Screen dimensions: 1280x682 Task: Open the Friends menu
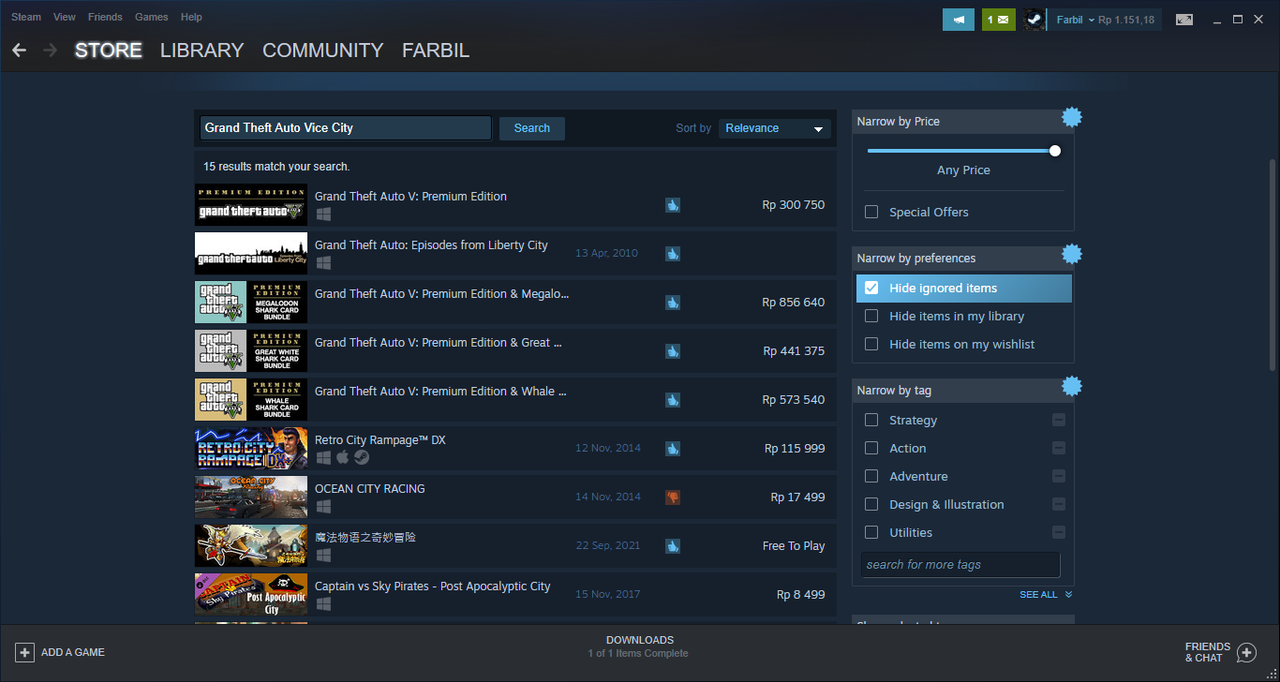[105, 17]
